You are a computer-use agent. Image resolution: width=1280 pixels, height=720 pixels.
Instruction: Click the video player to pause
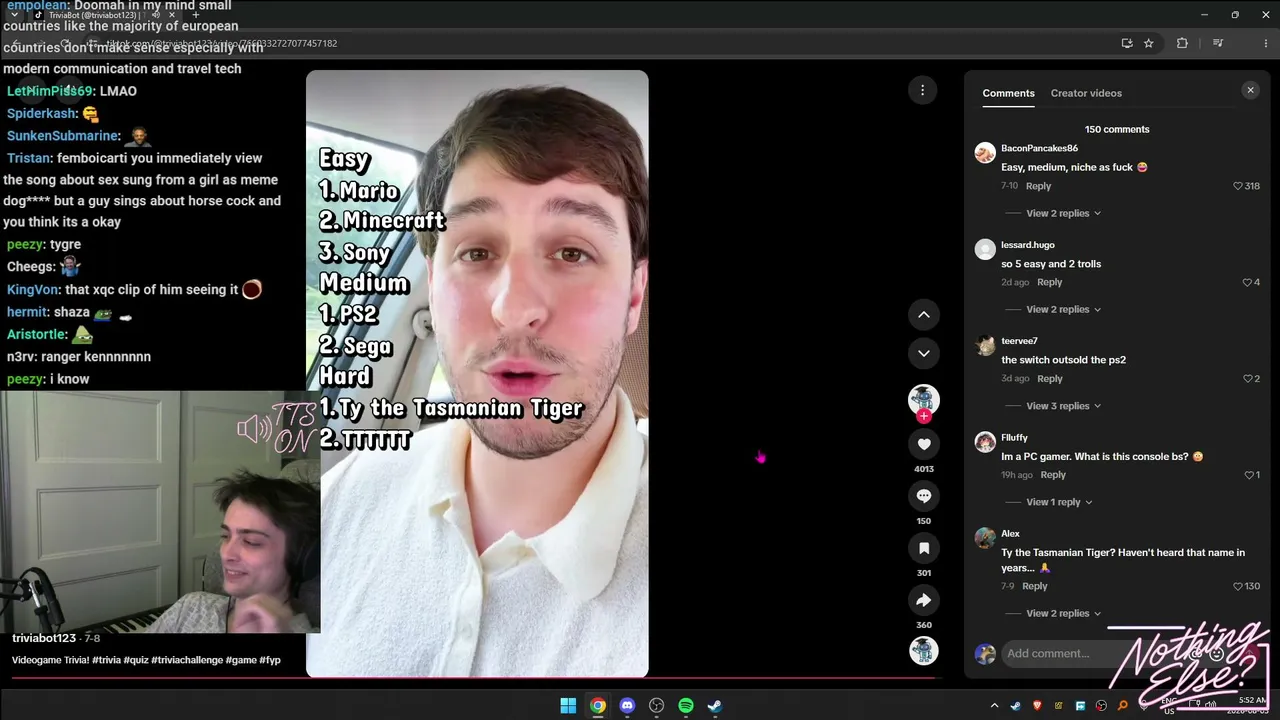(477, 373)
